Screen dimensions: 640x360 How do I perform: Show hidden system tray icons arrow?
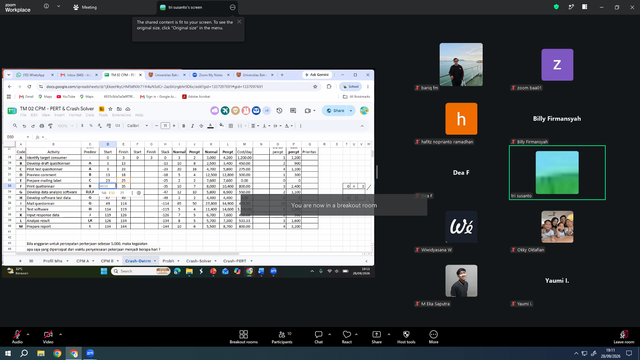[x=576, y=353]
